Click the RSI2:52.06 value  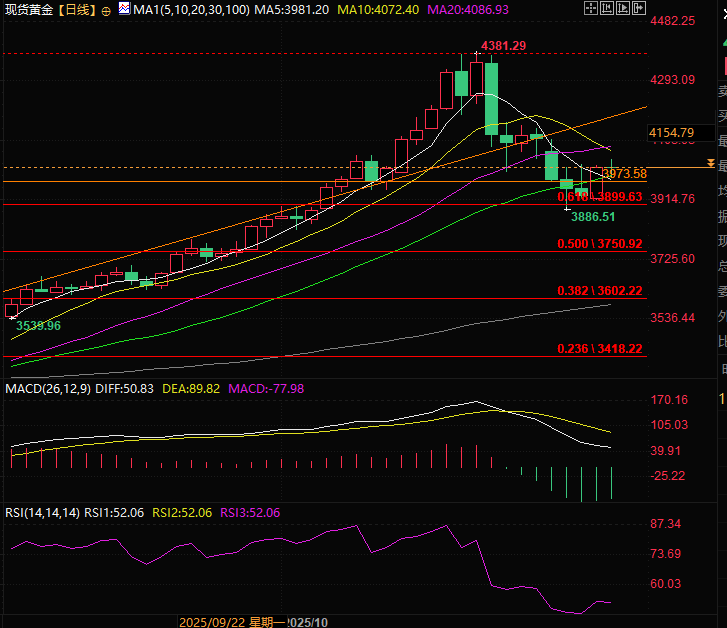182,513
